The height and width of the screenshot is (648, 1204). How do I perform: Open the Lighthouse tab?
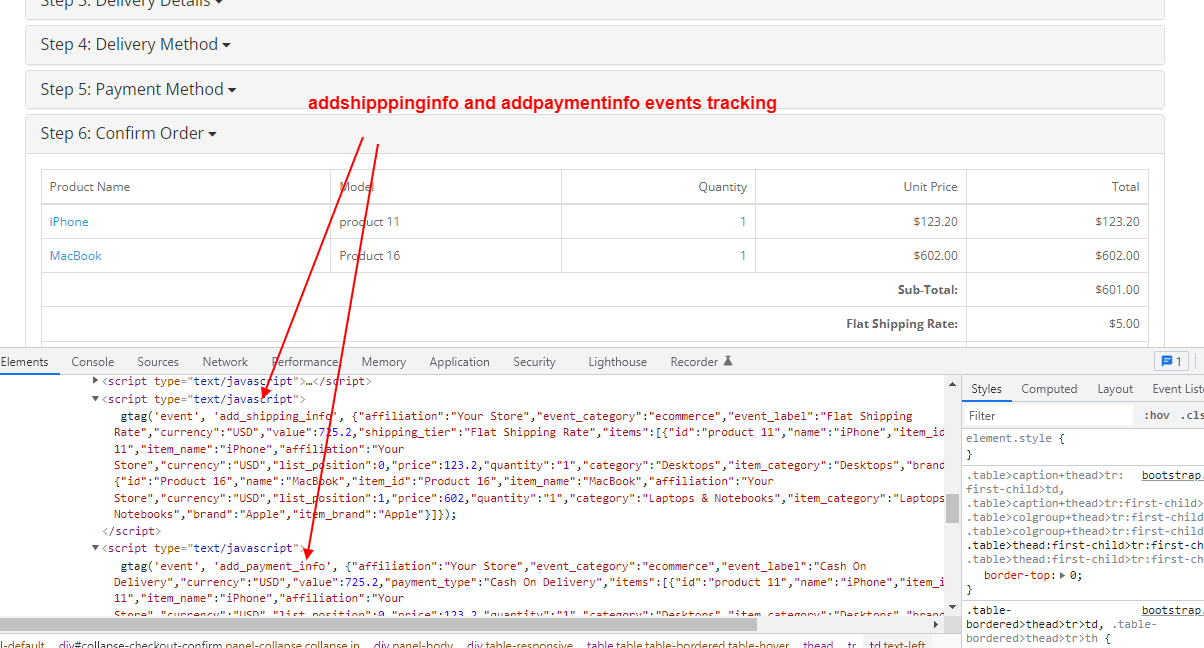tap(617, 362)
